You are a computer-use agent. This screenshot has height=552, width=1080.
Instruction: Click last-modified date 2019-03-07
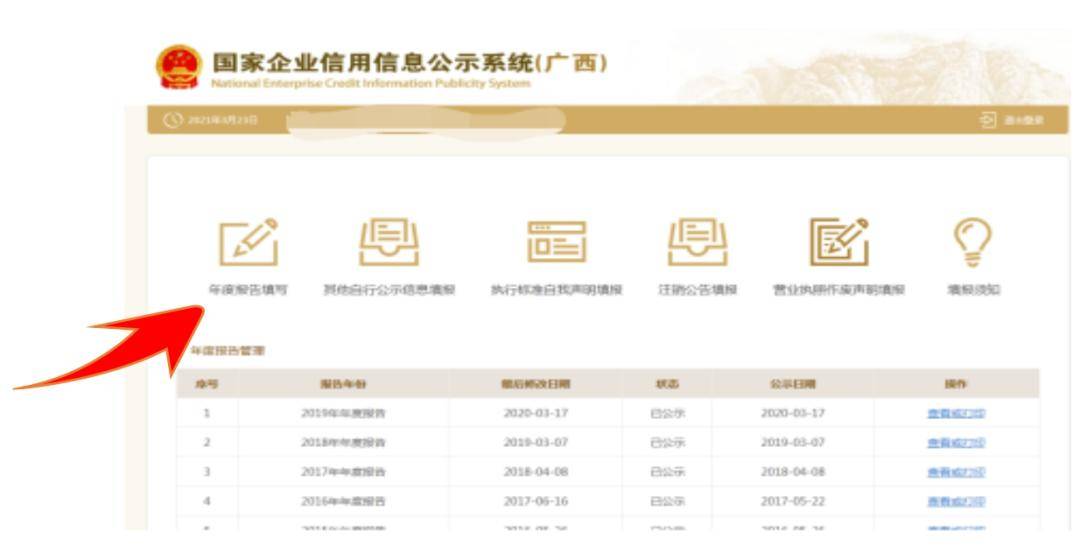tap(536, 442)
